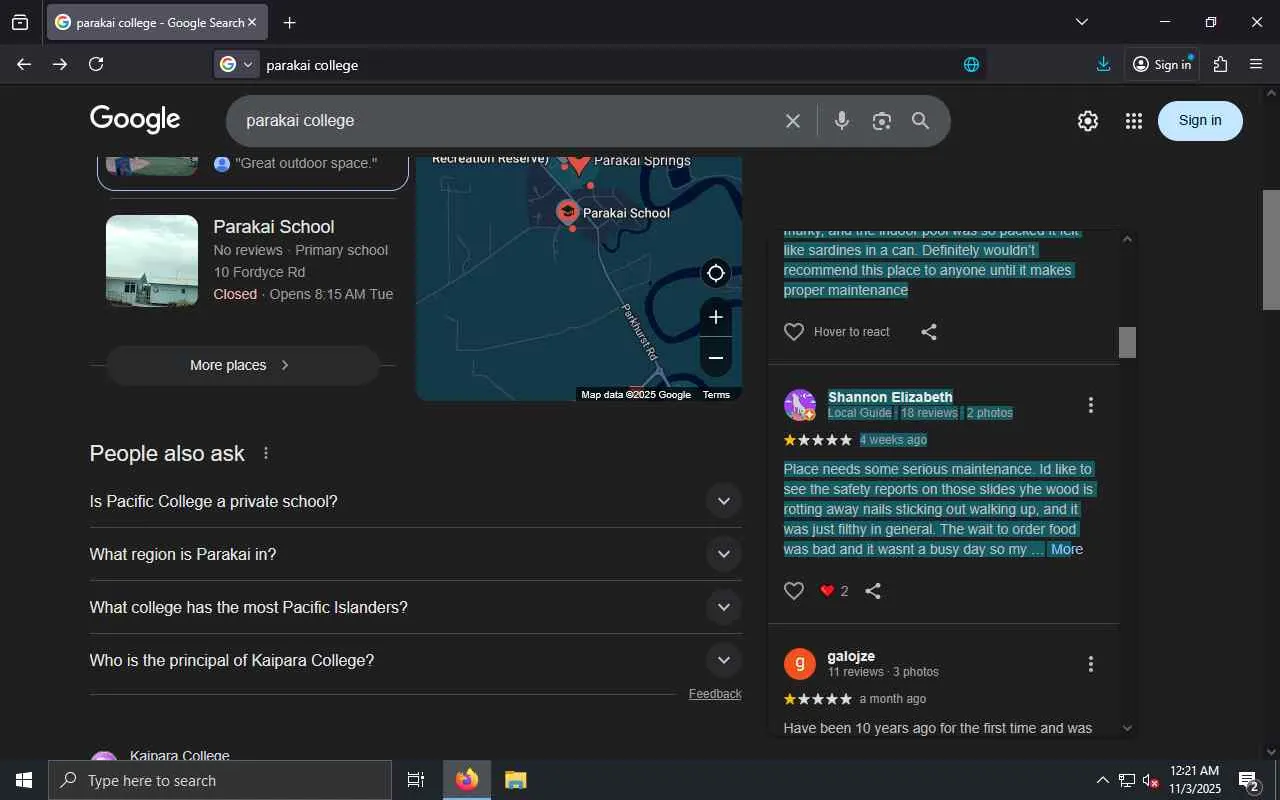
Task: Focus the Google search input field
Action: (510, 121)
